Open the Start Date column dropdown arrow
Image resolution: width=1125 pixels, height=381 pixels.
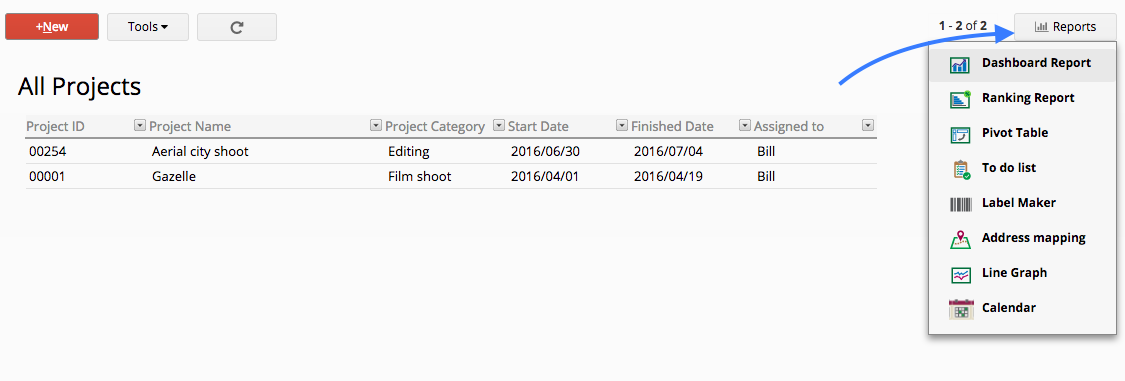click(622, 126)
